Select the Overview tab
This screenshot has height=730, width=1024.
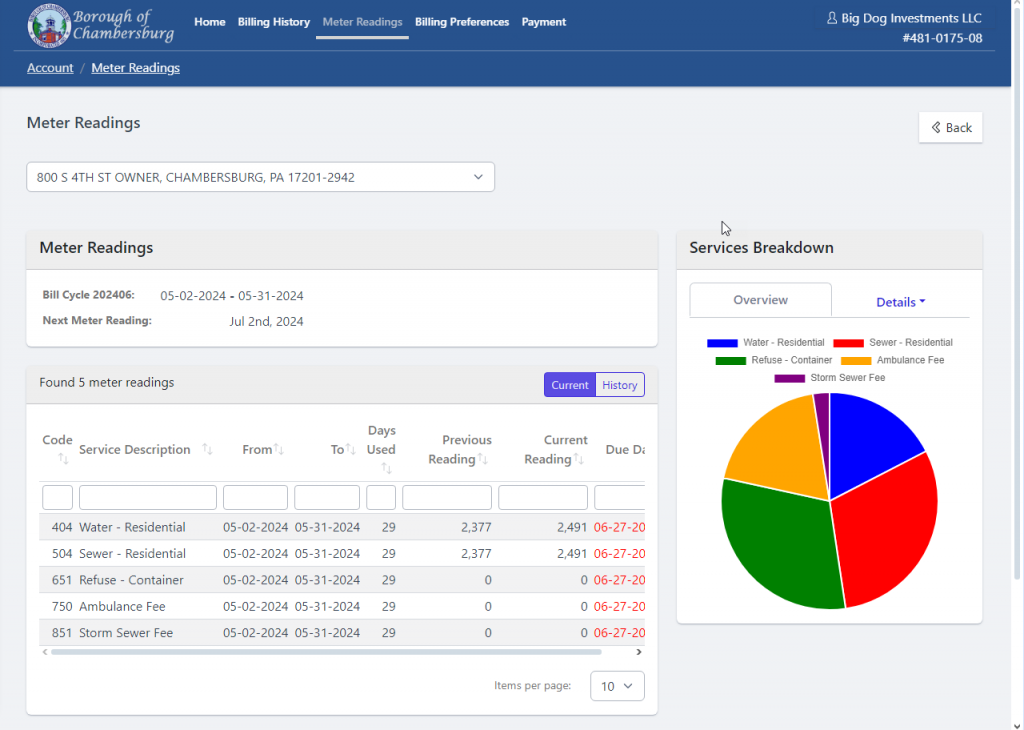[760, 300]
